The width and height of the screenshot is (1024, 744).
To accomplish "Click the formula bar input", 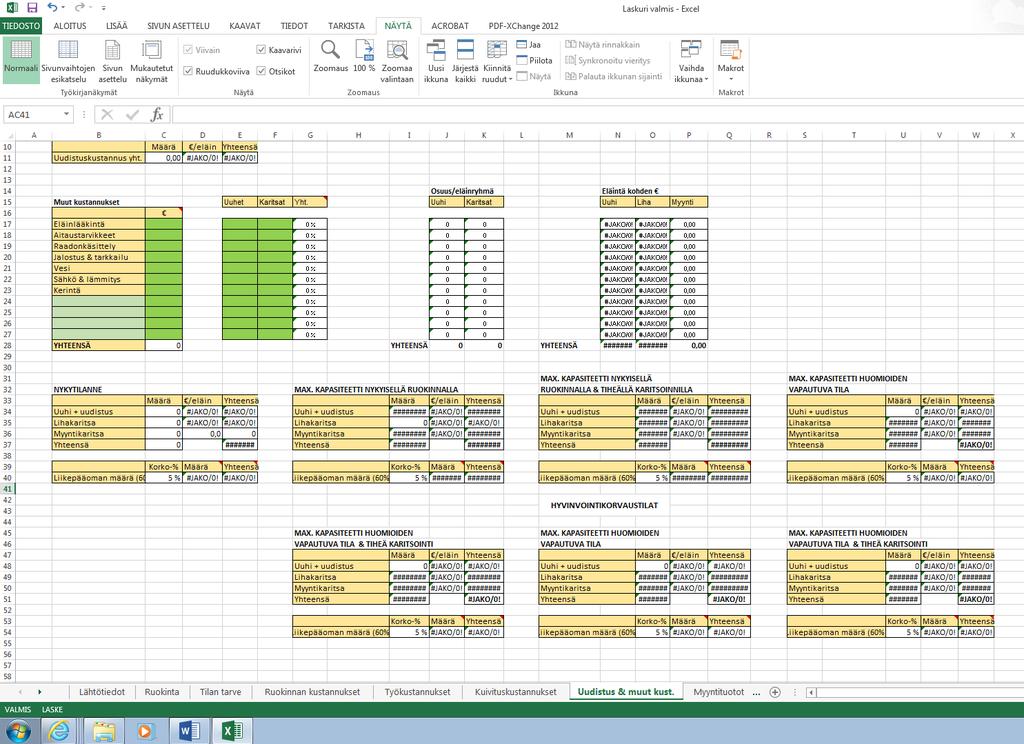I will pyautogui.click(x=597, y=114).
